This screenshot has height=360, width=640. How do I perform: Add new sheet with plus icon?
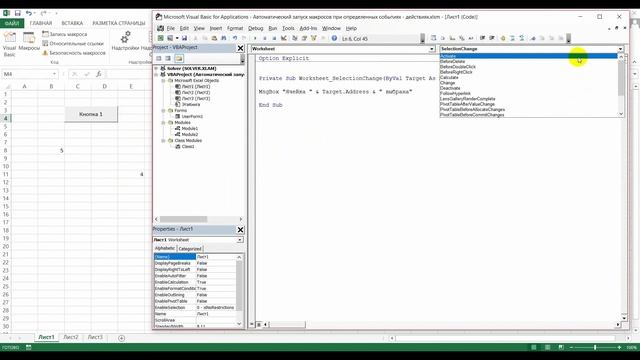(121, 338)
